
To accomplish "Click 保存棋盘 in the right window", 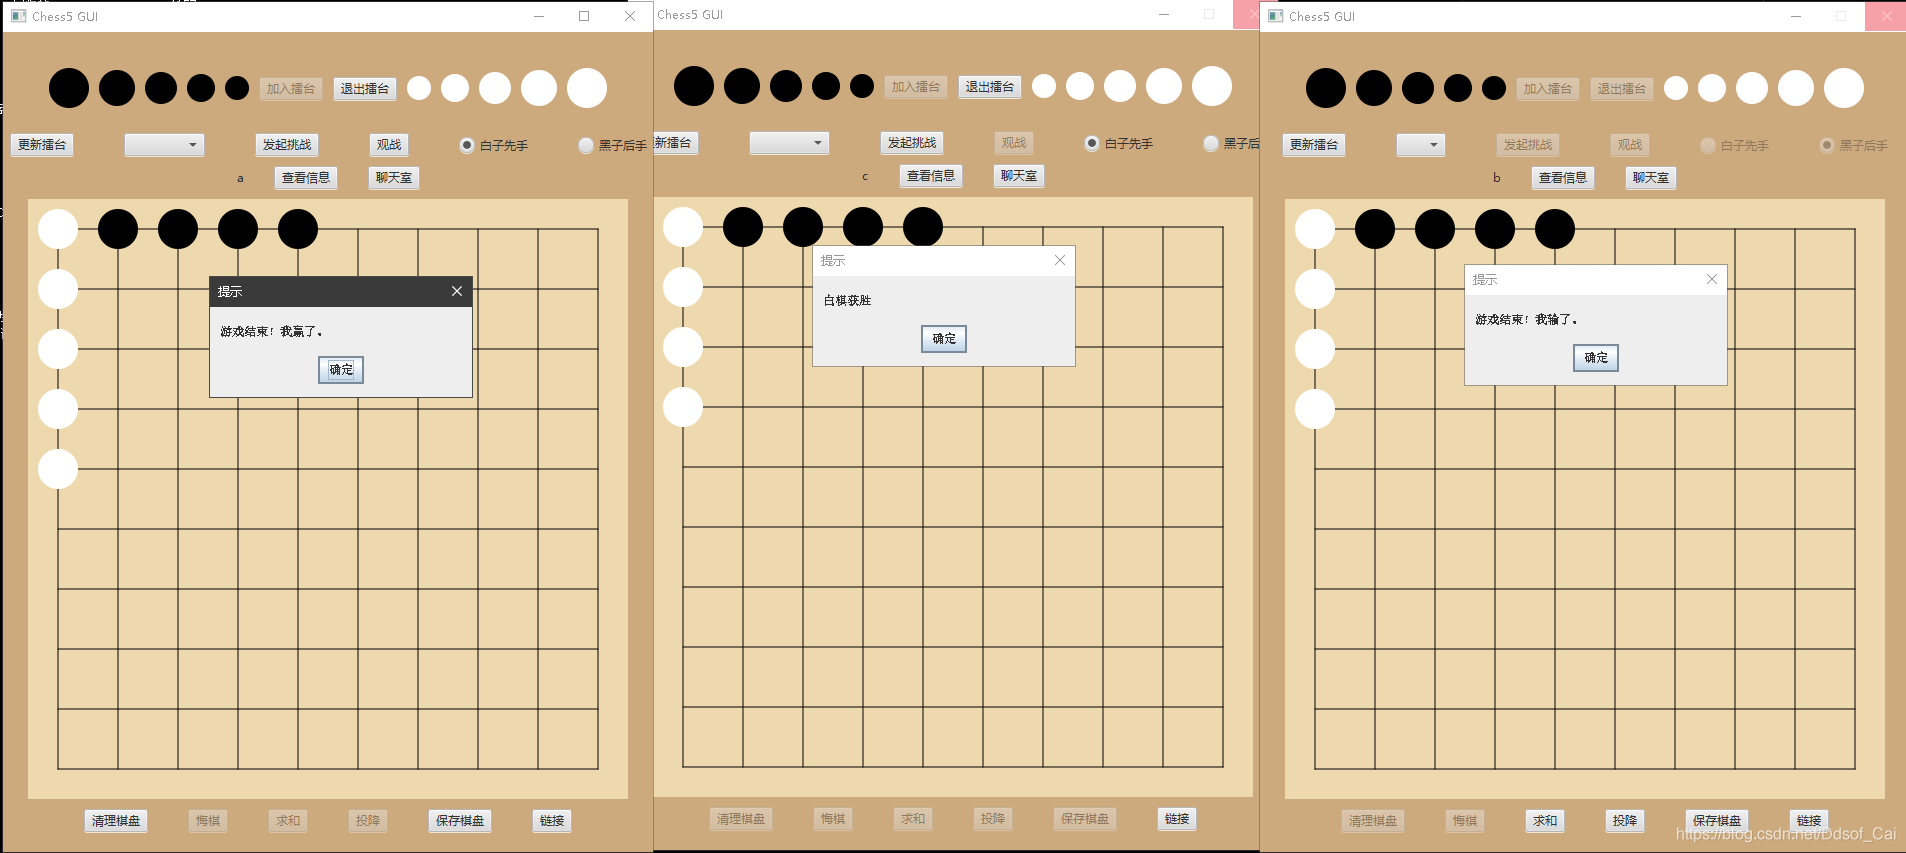I will [1717, 821].
